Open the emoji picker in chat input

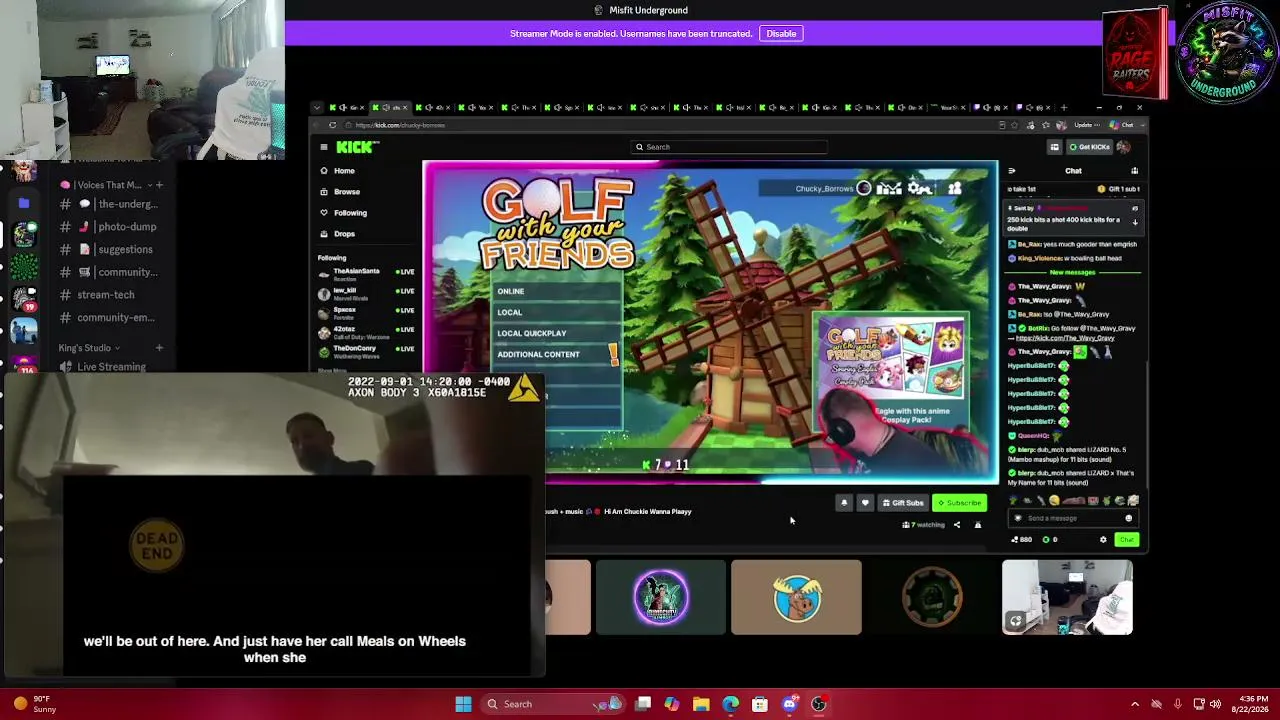click(x=1129, y=518)
